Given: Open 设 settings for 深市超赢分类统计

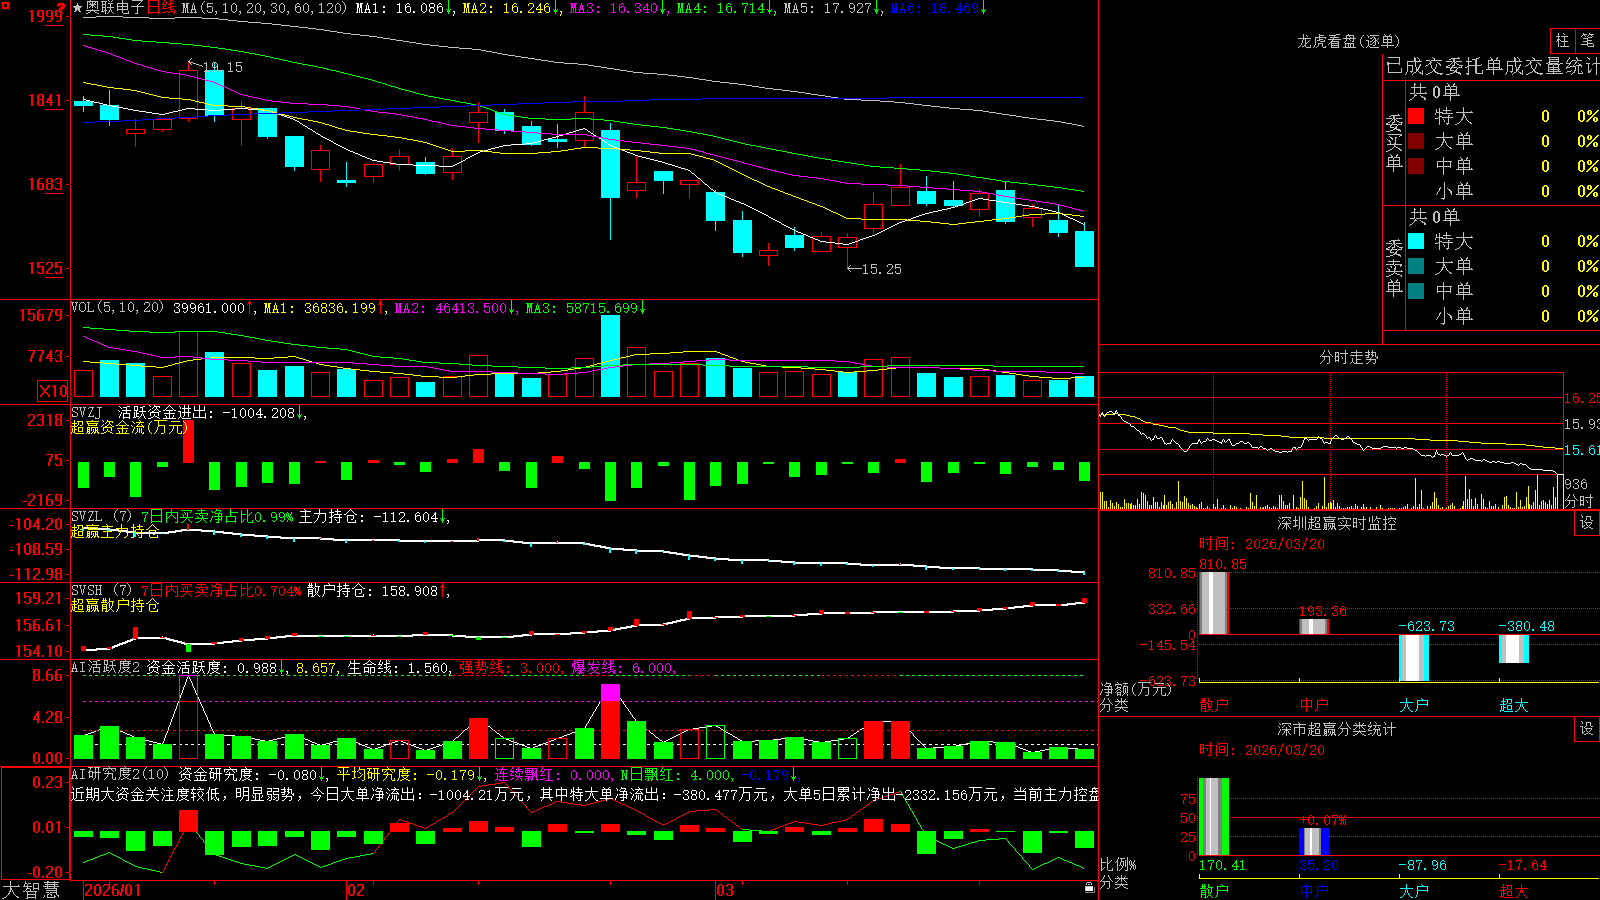Looking at the screenshot, I should tap(1587, 729).
